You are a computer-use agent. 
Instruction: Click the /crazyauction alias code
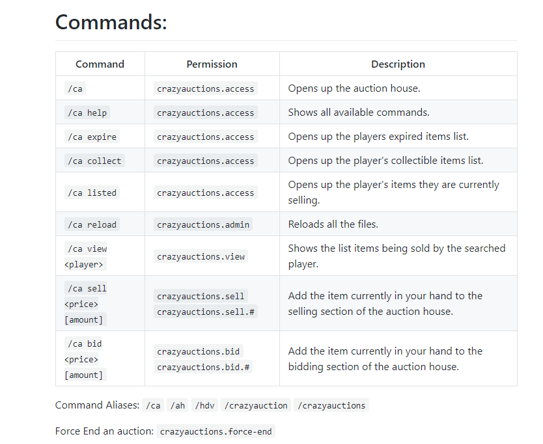(256, 405)
